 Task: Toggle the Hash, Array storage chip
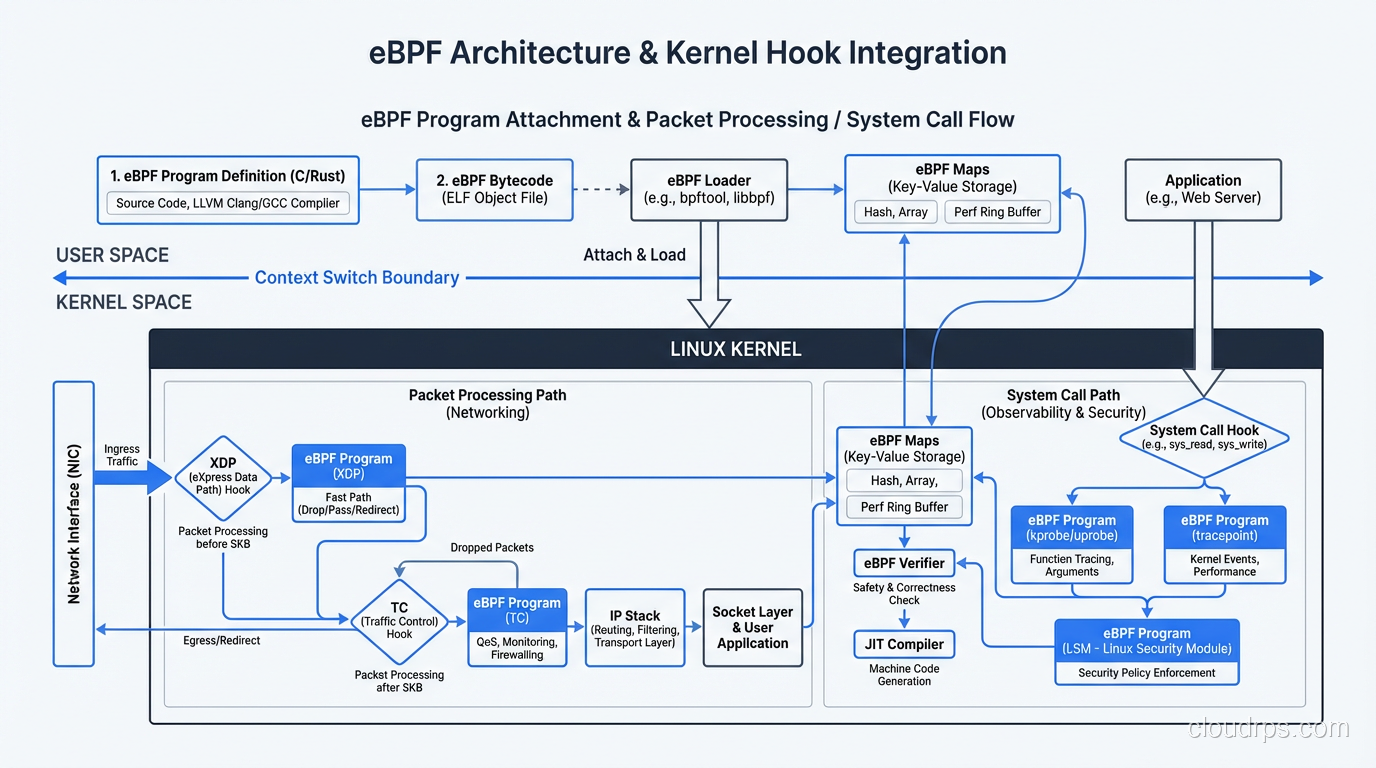tap(894, 212)
